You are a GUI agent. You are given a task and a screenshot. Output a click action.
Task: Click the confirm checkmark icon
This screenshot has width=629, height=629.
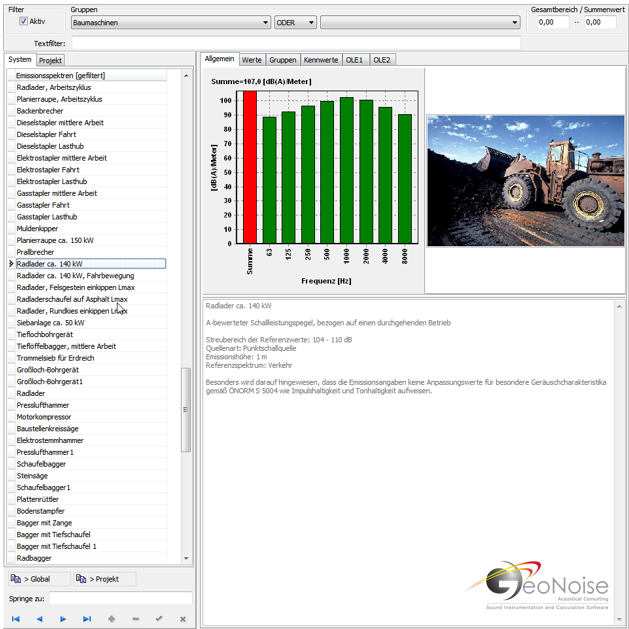159,619
